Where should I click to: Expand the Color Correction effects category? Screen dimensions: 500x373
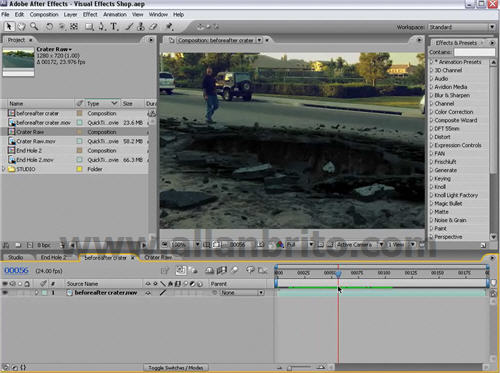[431, 112]
